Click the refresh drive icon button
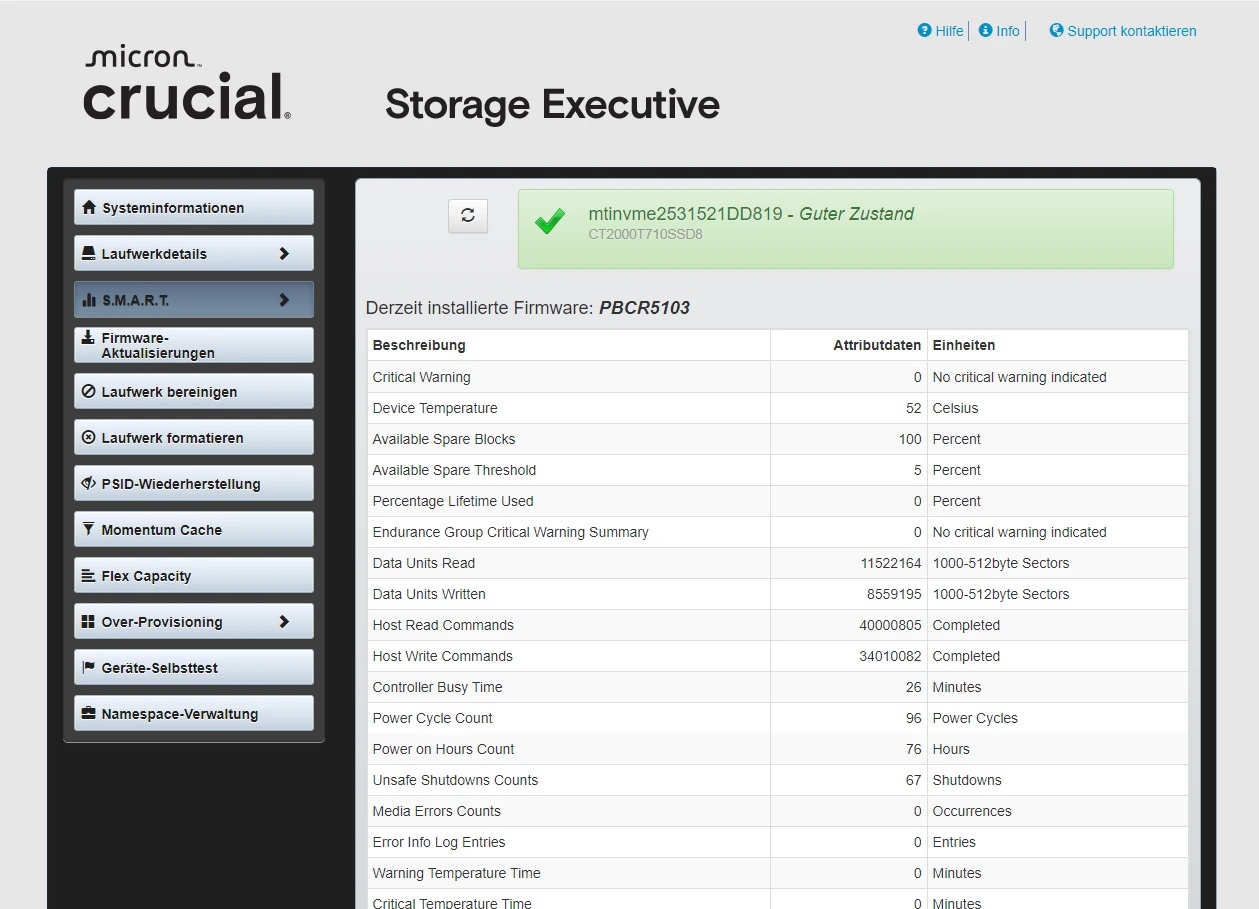 tap(467, 216)
